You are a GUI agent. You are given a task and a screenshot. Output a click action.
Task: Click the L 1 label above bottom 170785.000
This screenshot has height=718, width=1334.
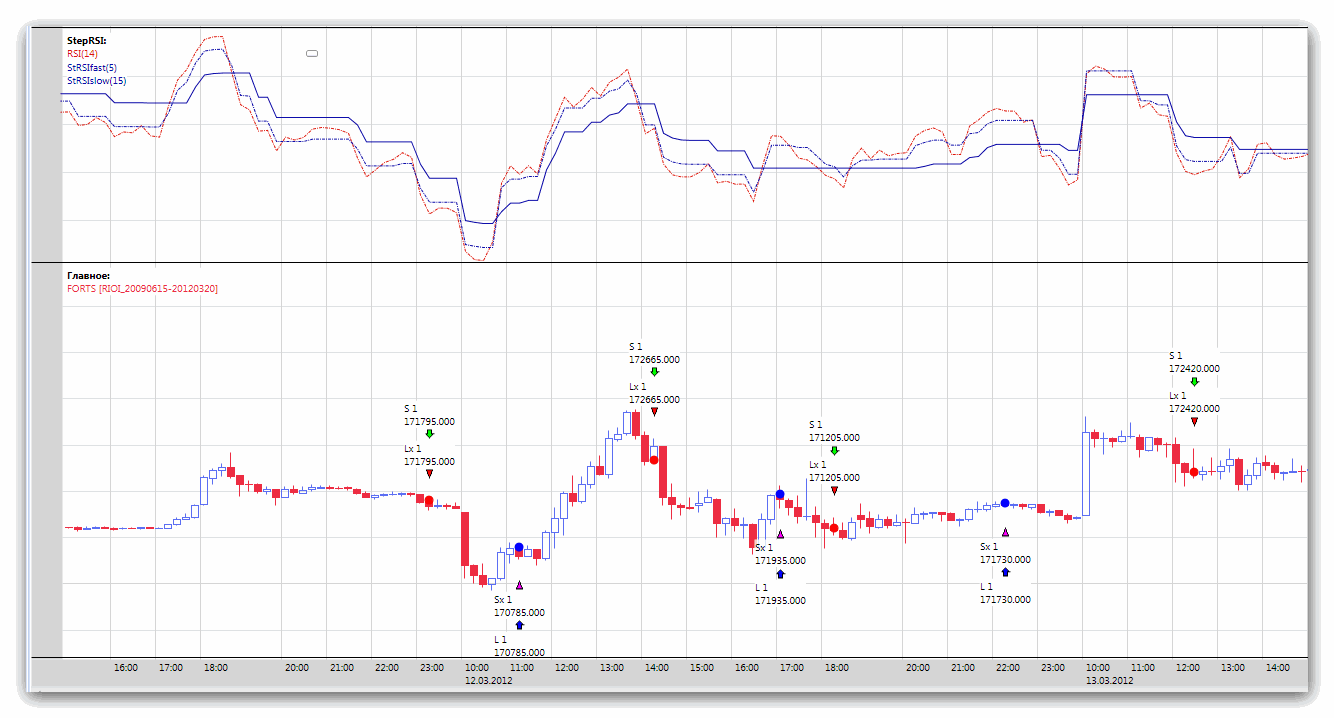501,640
